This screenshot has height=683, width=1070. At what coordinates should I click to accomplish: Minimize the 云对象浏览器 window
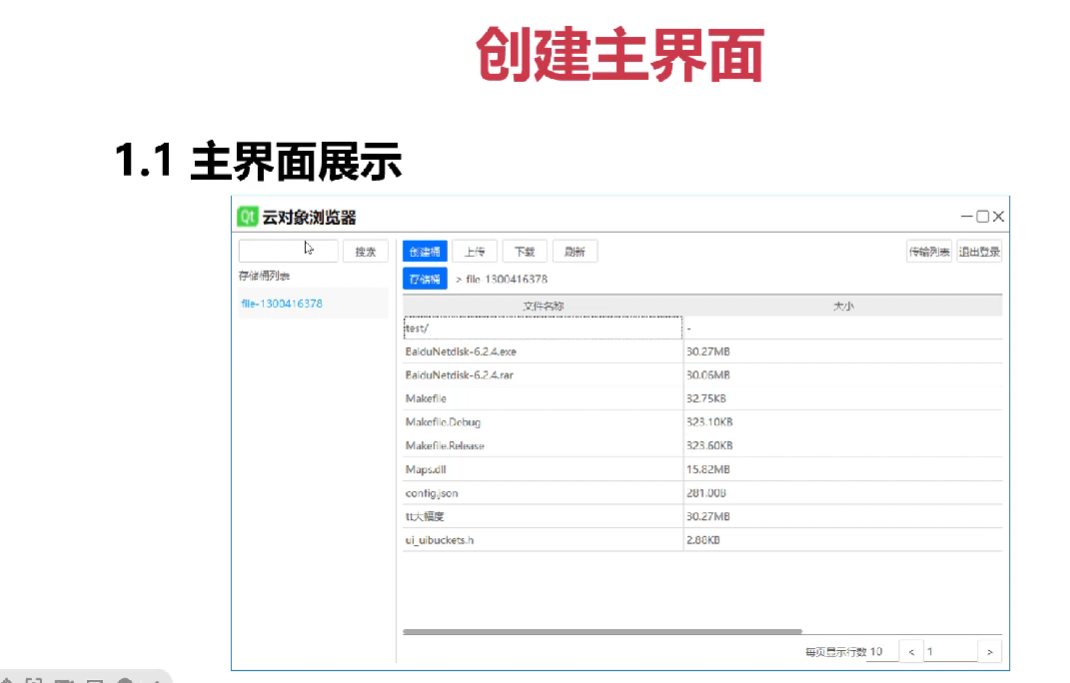click(x=966, y=216)
